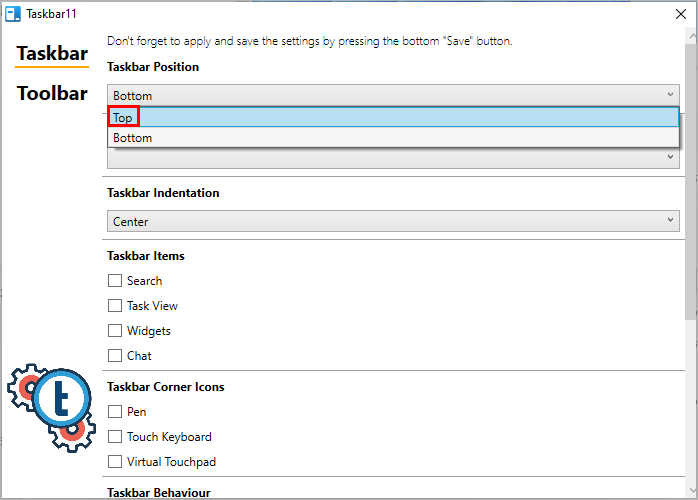This screenshot has height=500, width=698.
Task: Check the Virtual Touchpad option
Action: [115, 461]
